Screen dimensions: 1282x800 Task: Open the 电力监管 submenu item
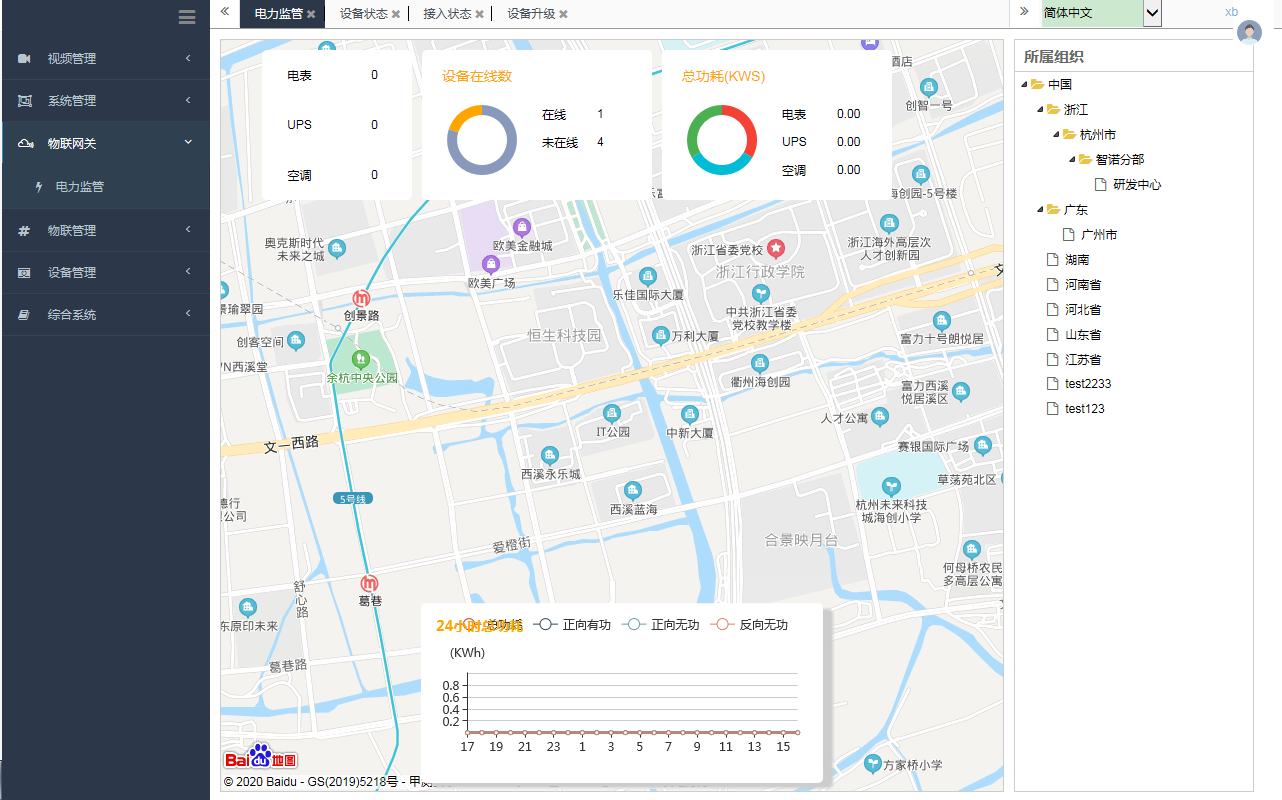(80, 187)
